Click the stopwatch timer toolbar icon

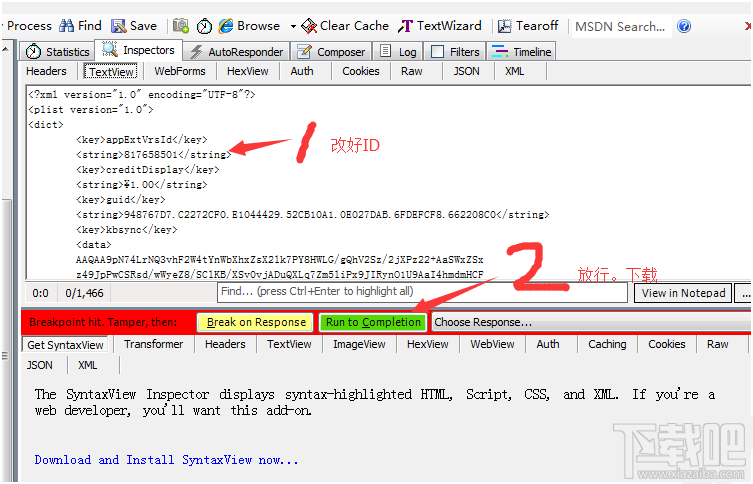(x=204, y=26)
